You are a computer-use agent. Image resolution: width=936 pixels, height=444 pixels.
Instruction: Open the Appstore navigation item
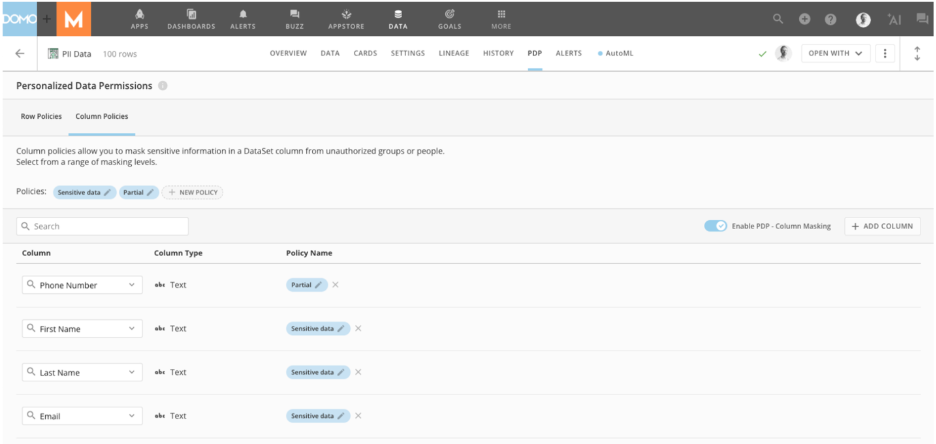(346, 18)
